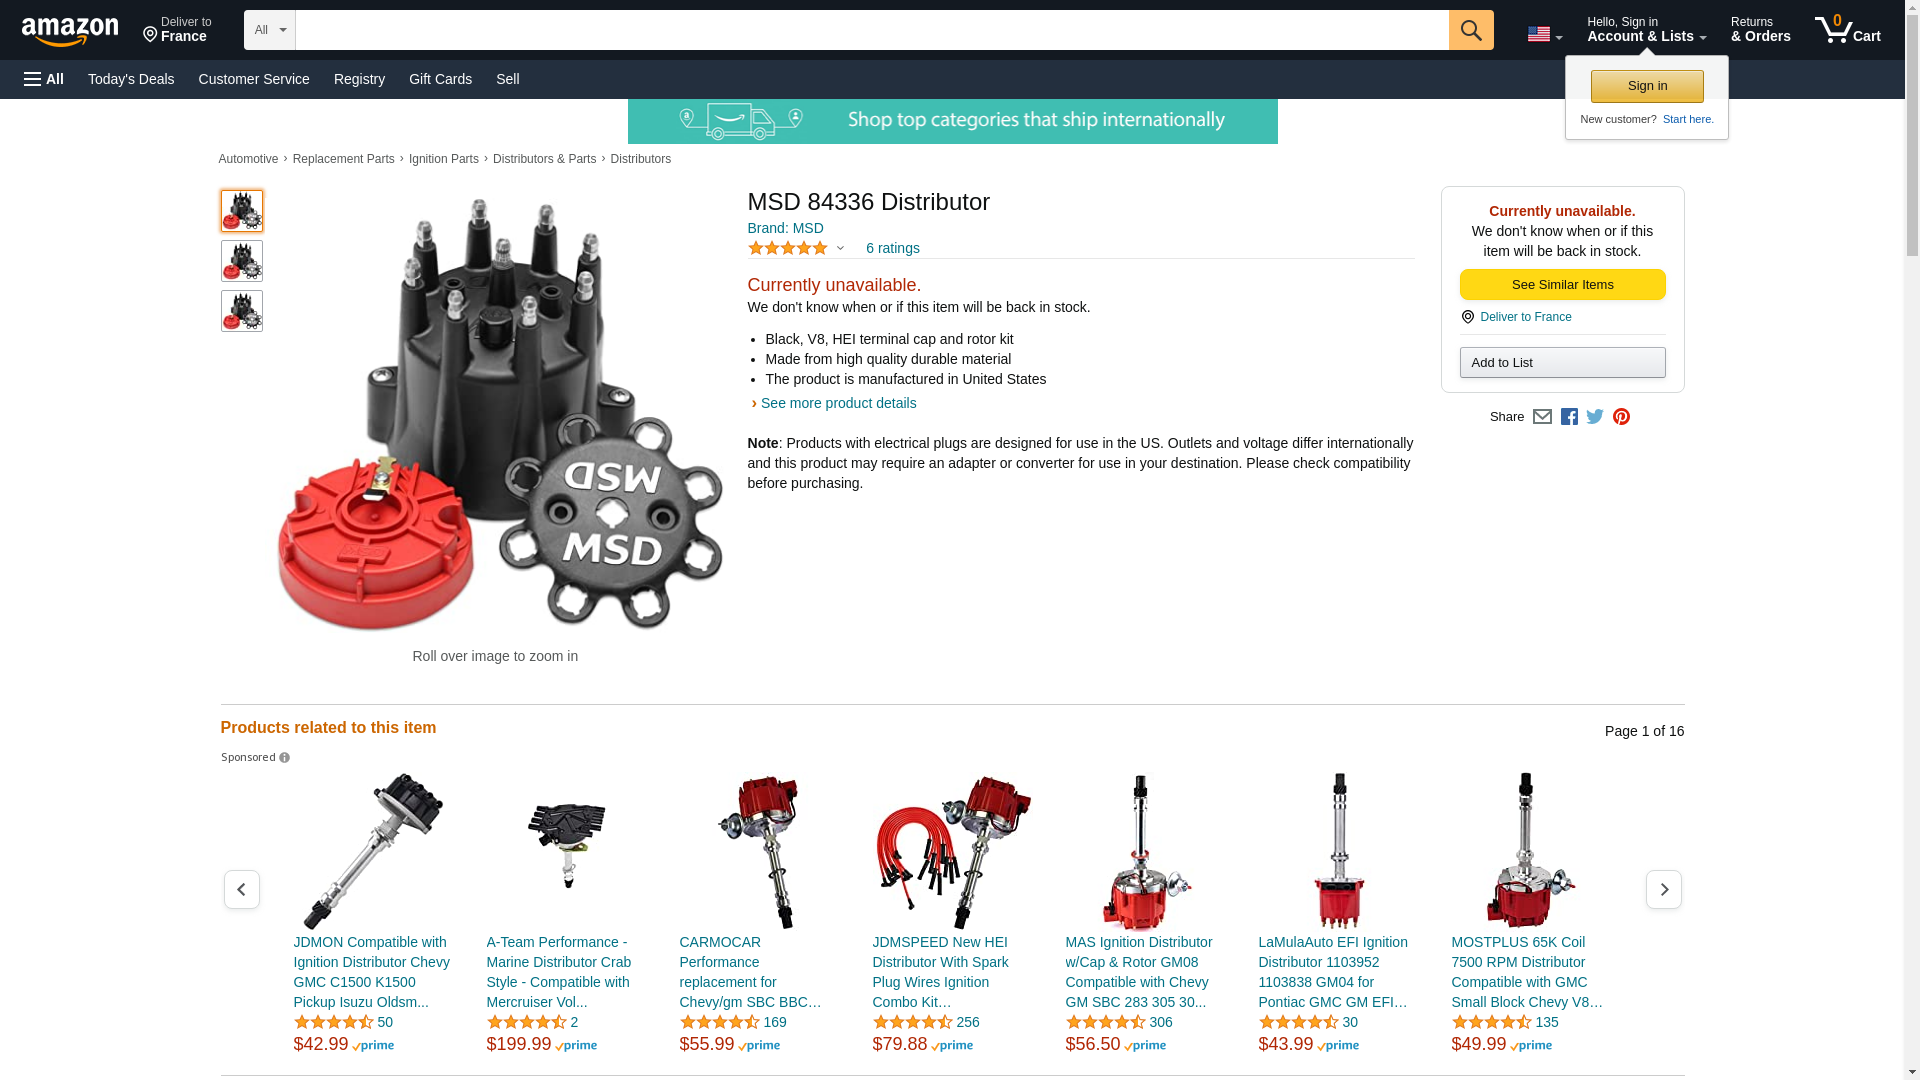Select the second product thumbnail image
Screen dimensions: 1920x1080
[241, 261]
